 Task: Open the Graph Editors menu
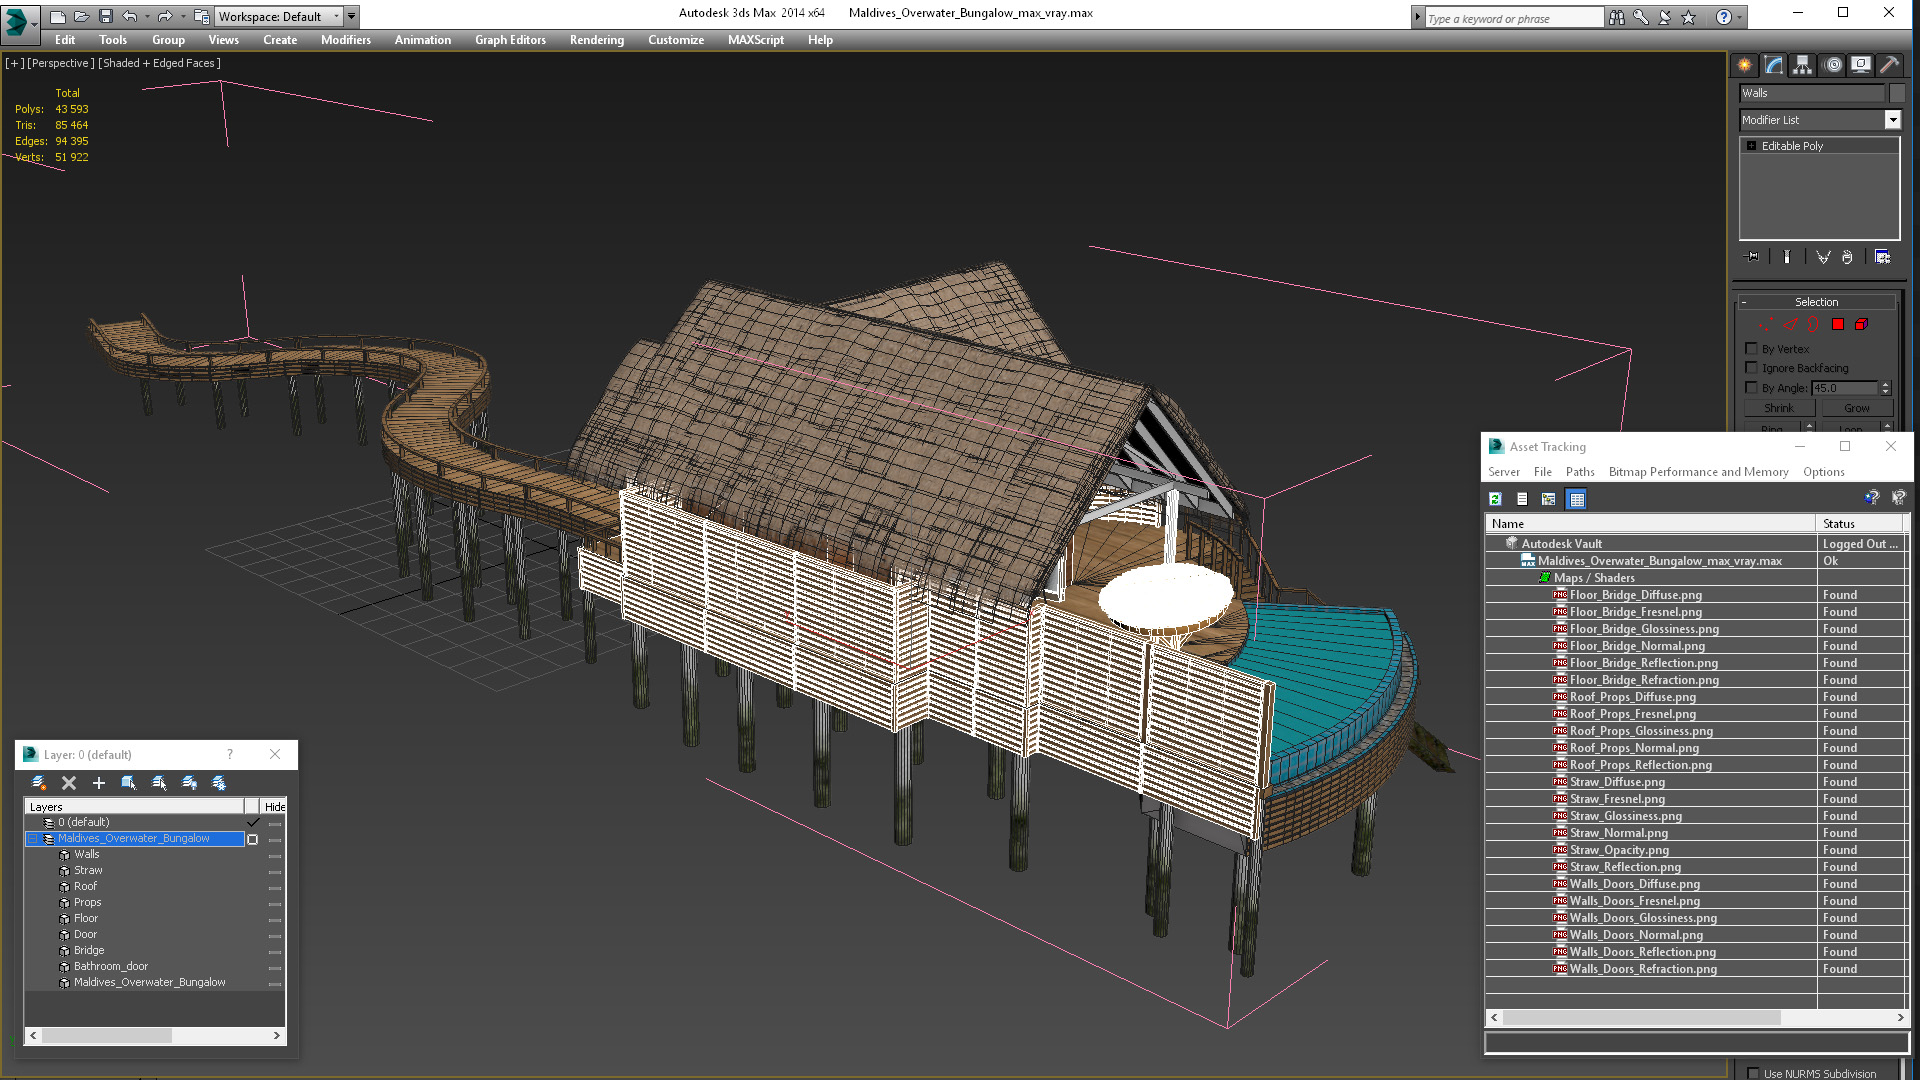(510, 40)
